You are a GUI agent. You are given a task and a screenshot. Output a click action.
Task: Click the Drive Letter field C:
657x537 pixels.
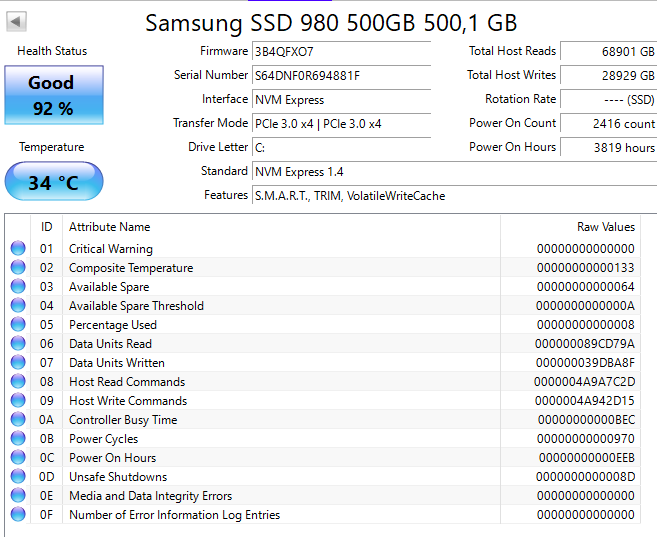[341, 148]
